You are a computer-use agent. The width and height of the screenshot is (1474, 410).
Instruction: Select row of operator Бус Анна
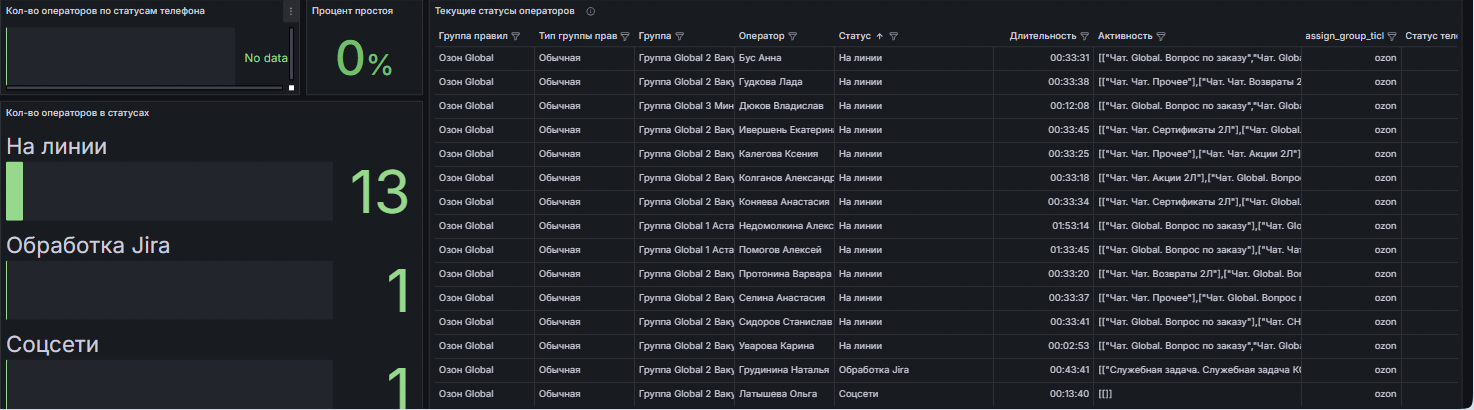[x=945, y=58]
